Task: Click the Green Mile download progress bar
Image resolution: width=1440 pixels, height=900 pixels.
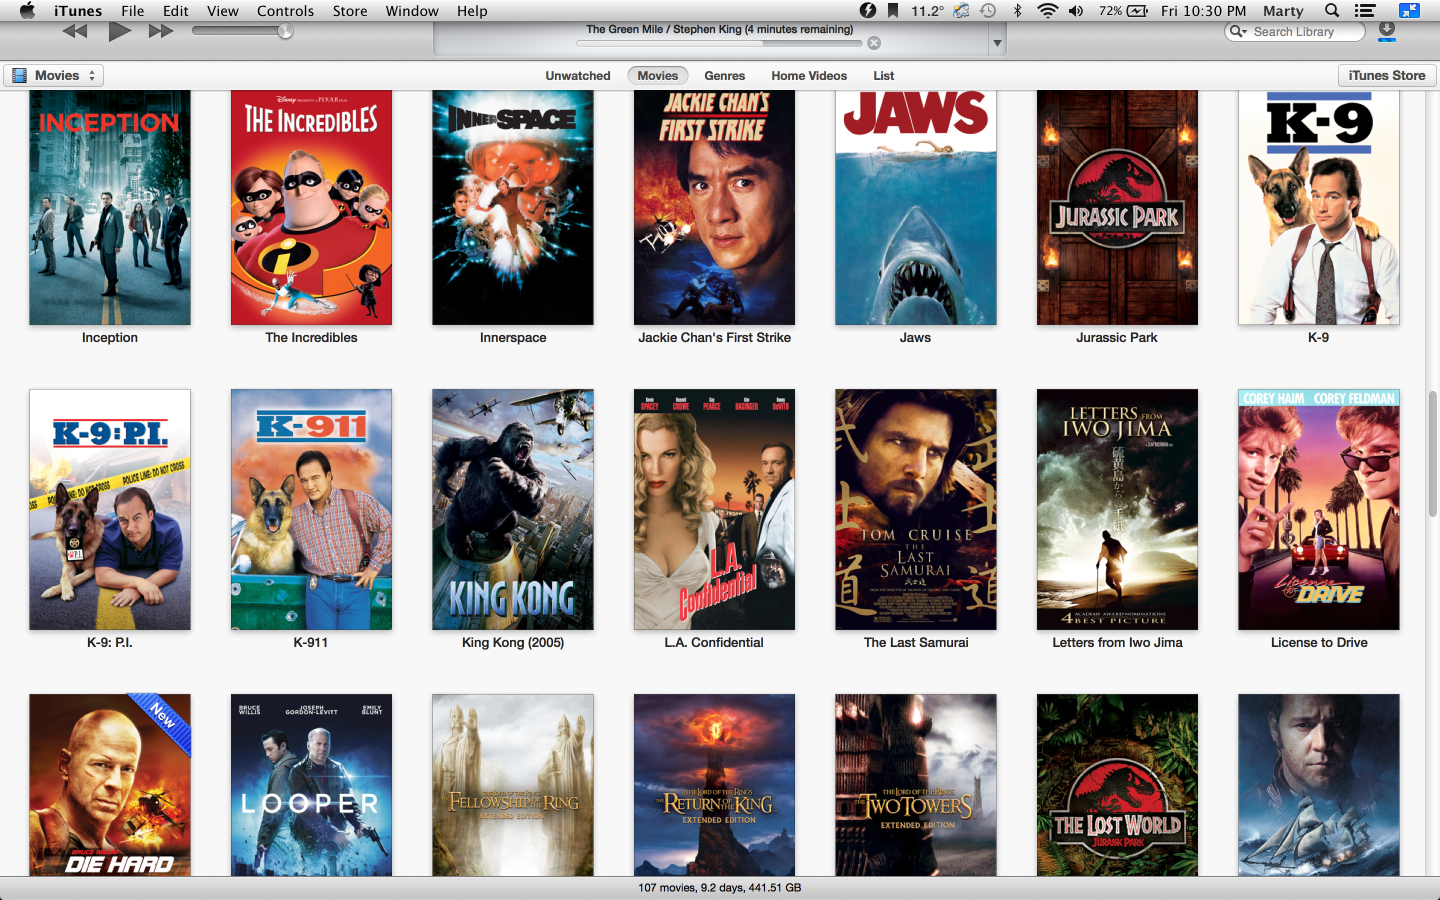Action: click(x=719, y=43)
